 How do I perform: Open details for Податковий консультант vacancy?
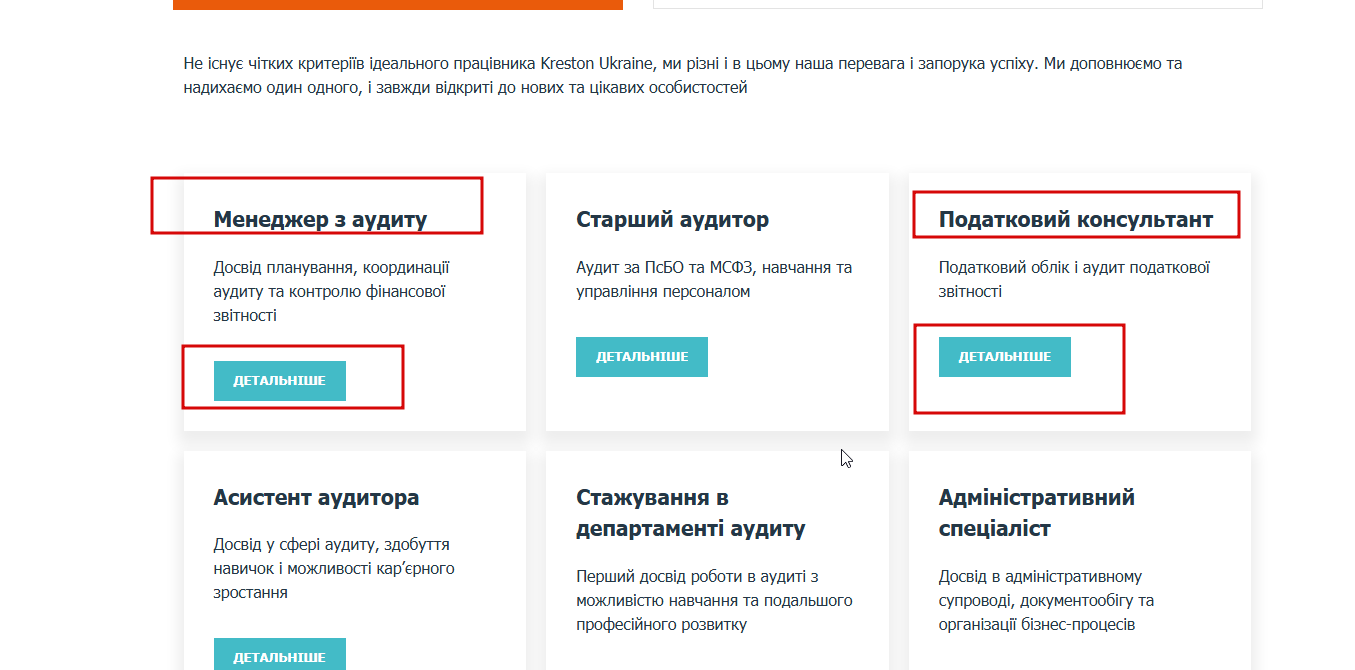tap(1005, 357)
